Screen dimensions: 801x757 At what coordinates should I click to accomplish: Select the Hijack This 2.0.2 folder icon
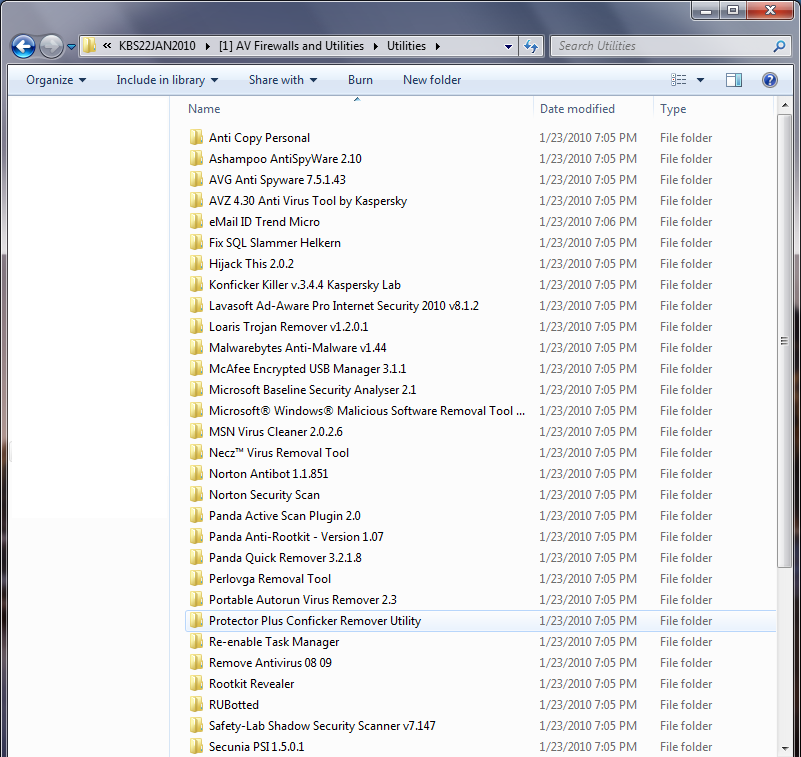click(196, 263)
